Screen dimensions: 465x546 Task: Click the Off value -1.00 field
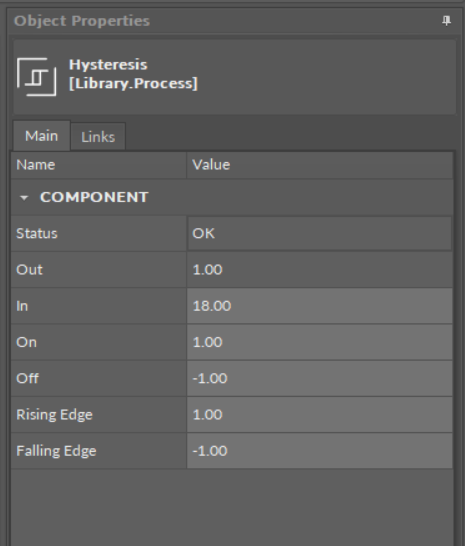319,379
